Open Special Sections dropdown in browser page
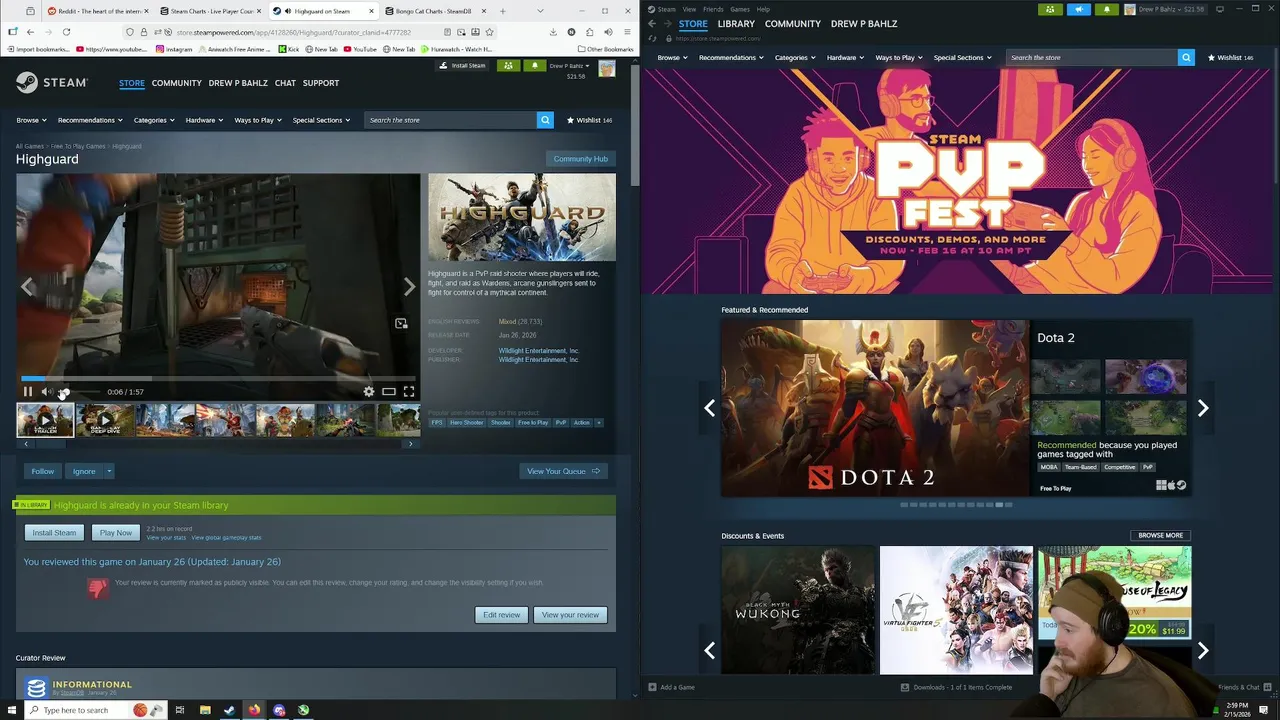 point(321,120)
